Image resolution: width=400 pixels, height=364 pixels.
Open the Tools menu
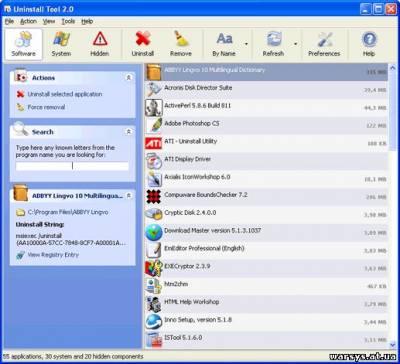tap(68, 21)
